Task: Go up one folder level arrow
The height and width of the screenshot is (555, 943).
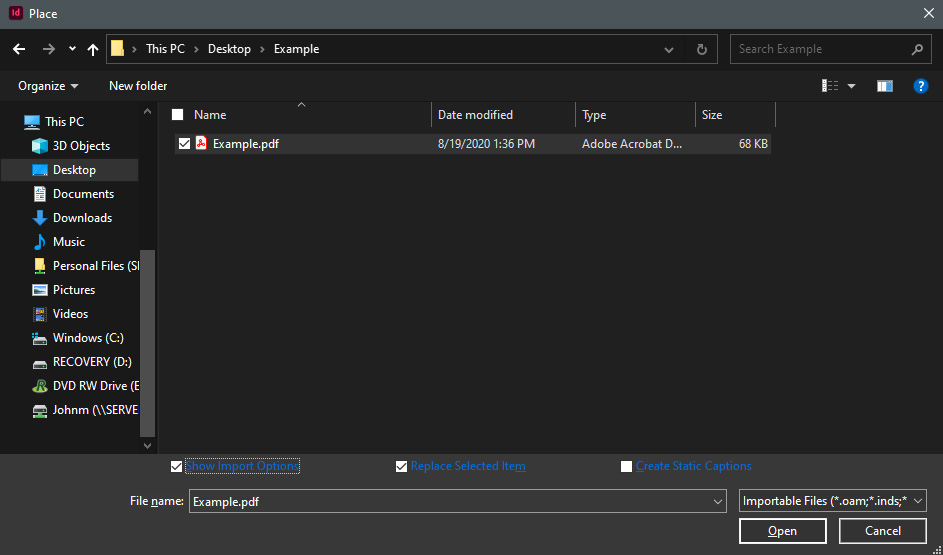Action: coord(93,49)
